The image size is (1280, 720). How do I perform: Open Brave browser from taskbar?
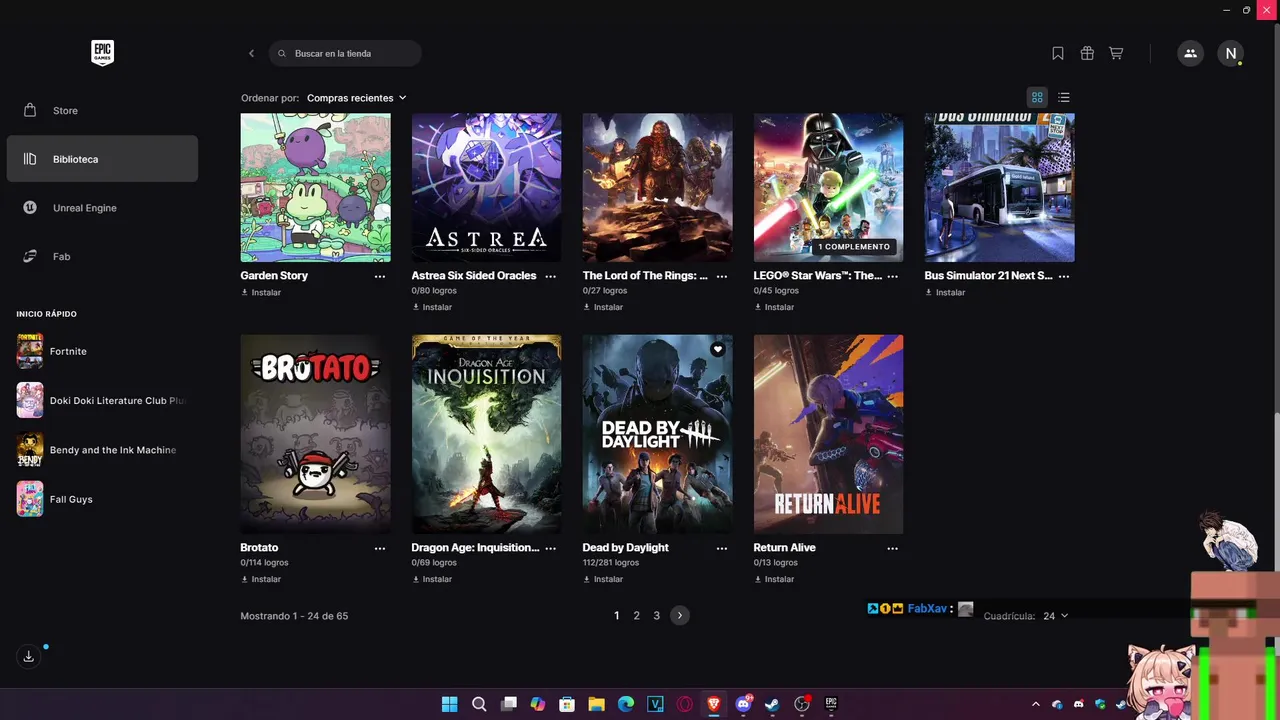click(714, 704)
